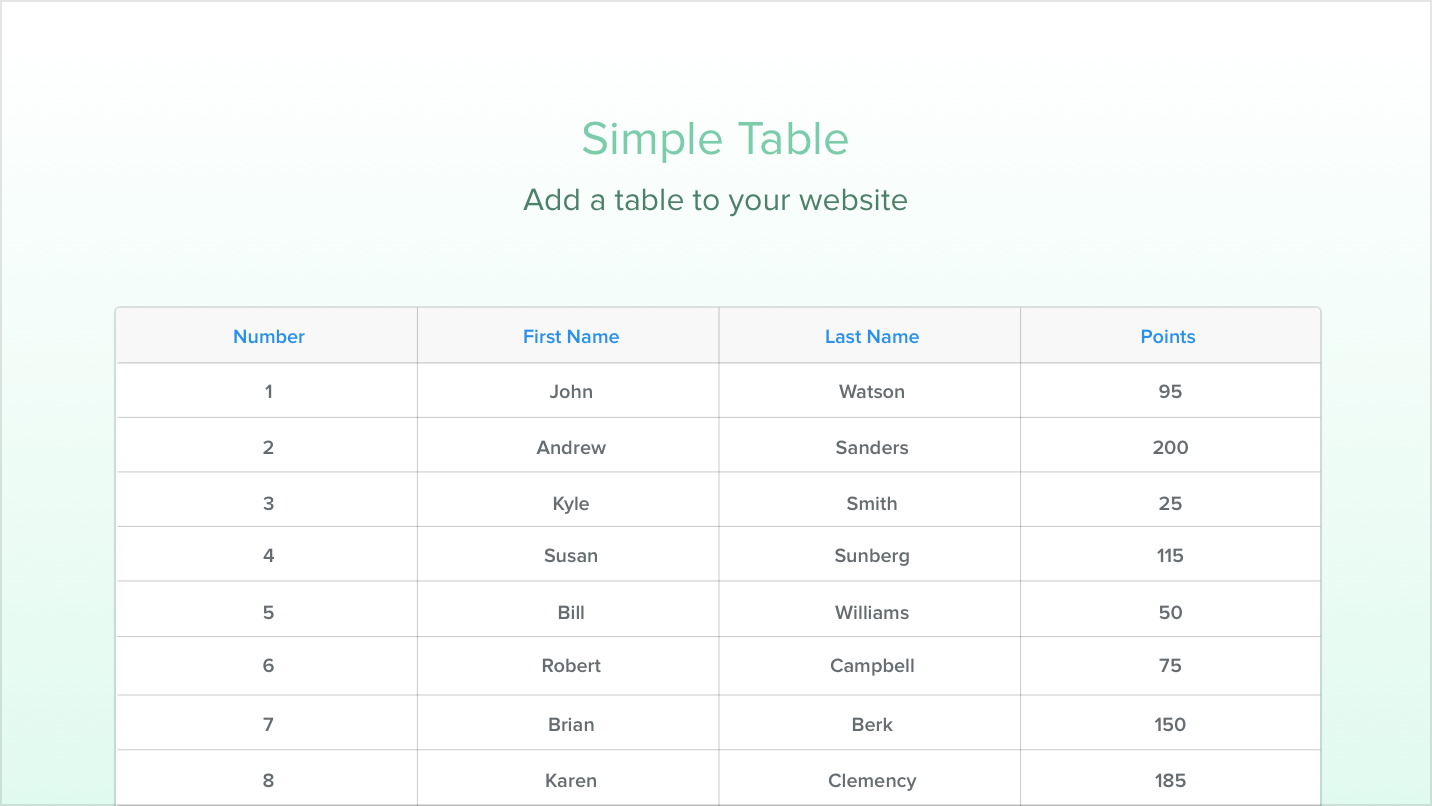Click the cell containing Campbell
This screenshot has height=806, width=1432.
(x=871, y=665)
